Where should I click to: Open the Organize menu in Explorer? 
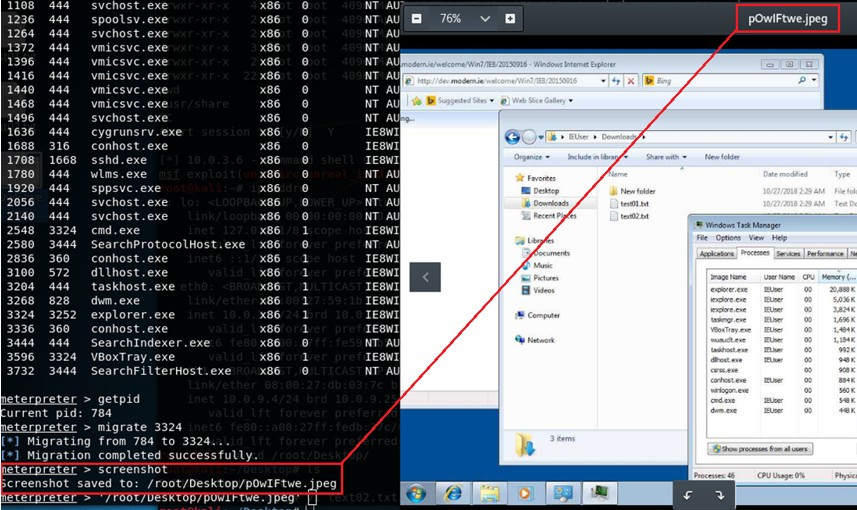click(531, 157)
